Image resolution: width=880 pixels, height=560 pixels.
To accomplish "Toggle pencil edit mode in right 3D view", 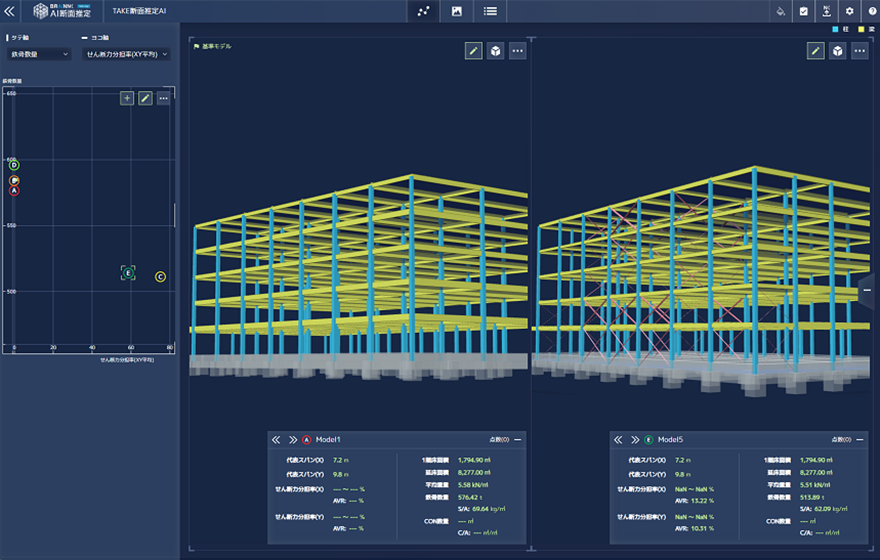I will (x=816, y=50).
